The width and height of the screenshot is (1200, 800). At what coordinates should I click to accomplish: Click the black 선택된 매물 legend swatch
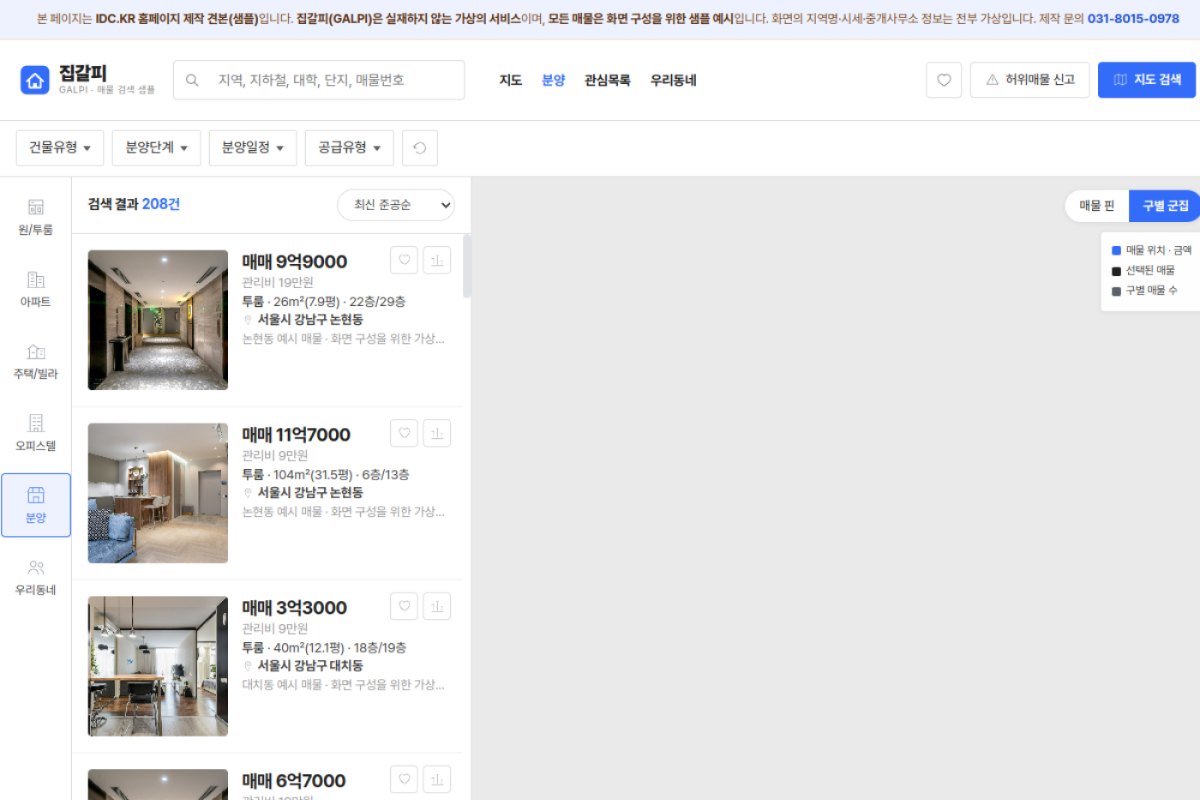coord(1117,270)
